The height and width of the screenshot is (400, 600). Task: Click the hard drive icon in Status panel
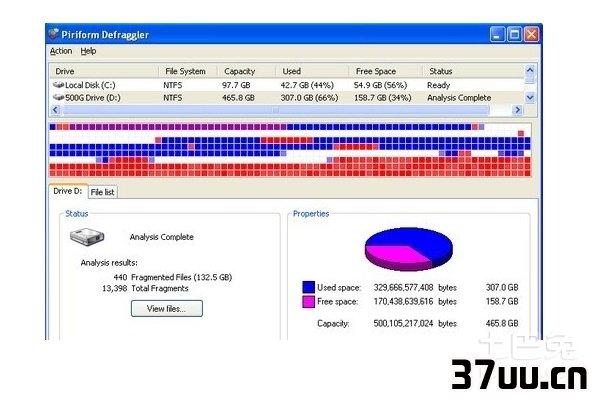pyautogui.click(x=87, y=237)
